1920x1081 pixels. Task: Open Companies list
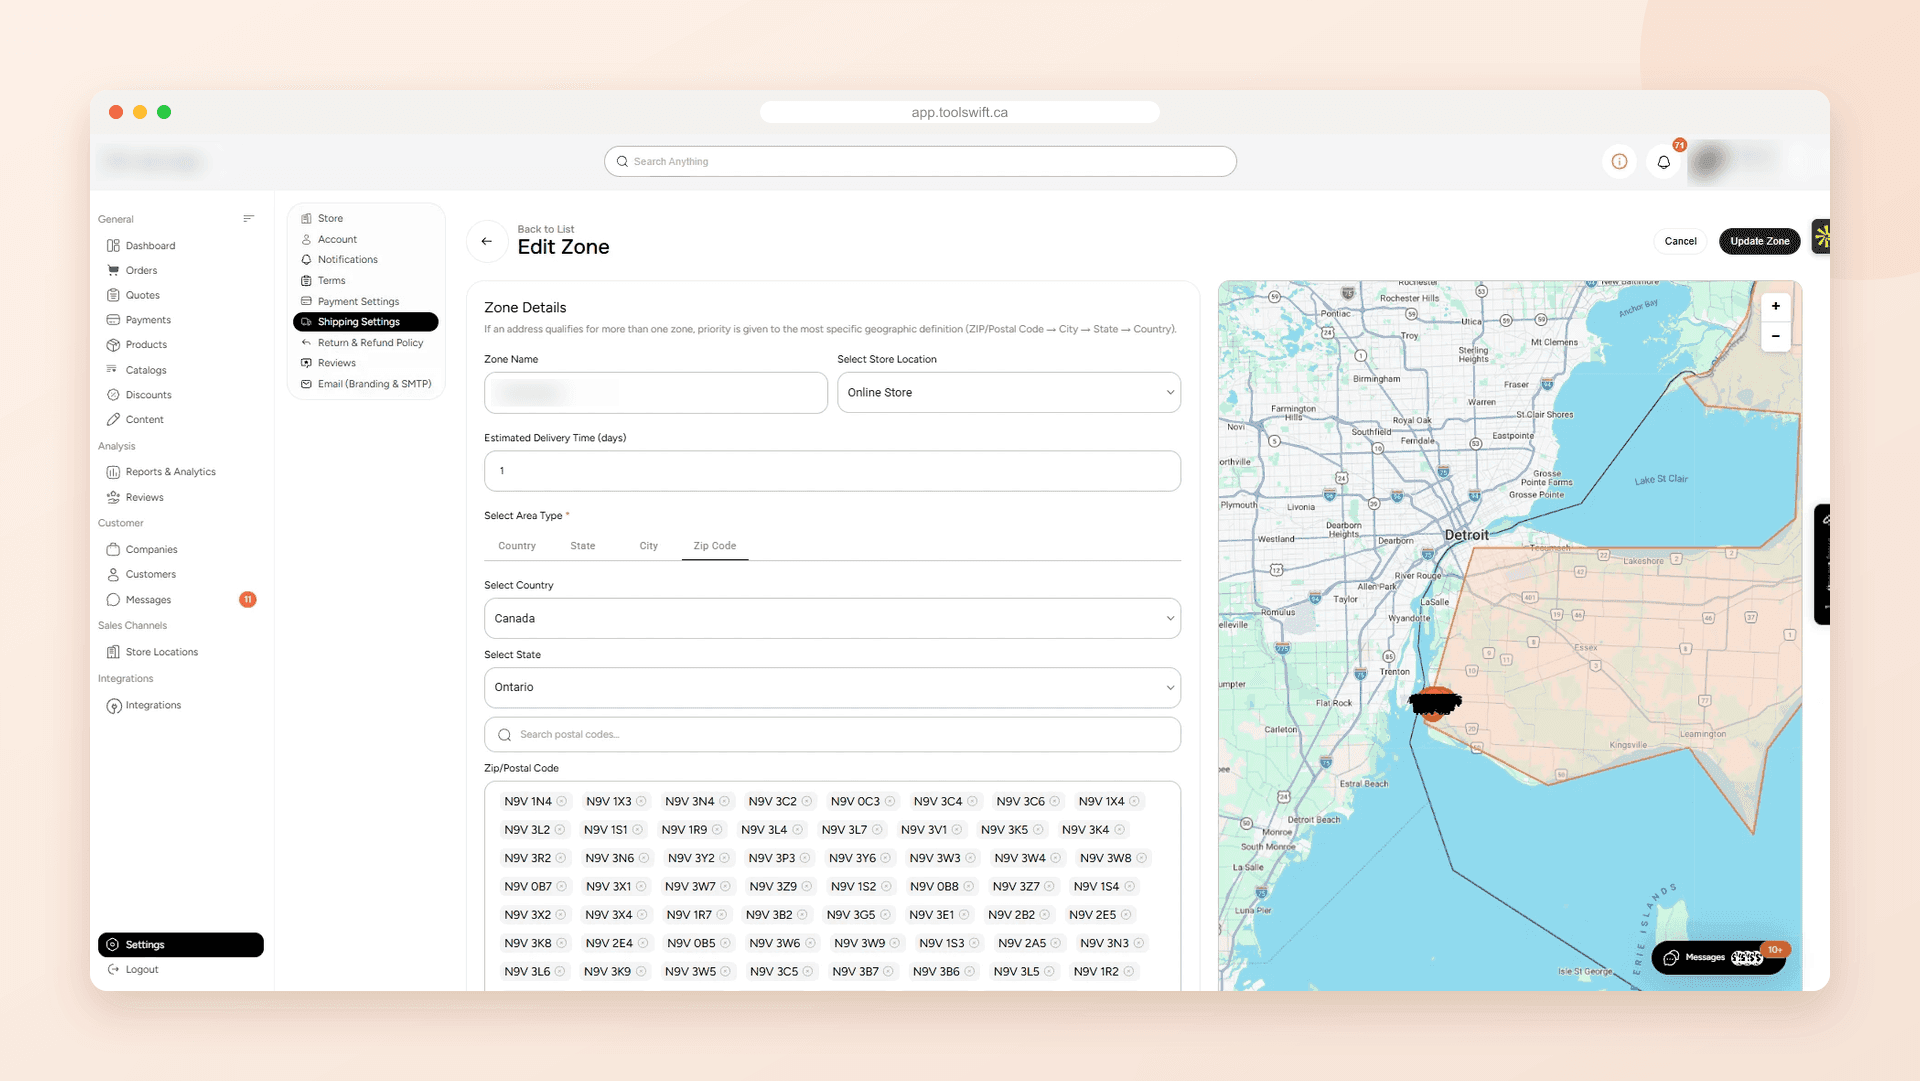click(151, 550)
